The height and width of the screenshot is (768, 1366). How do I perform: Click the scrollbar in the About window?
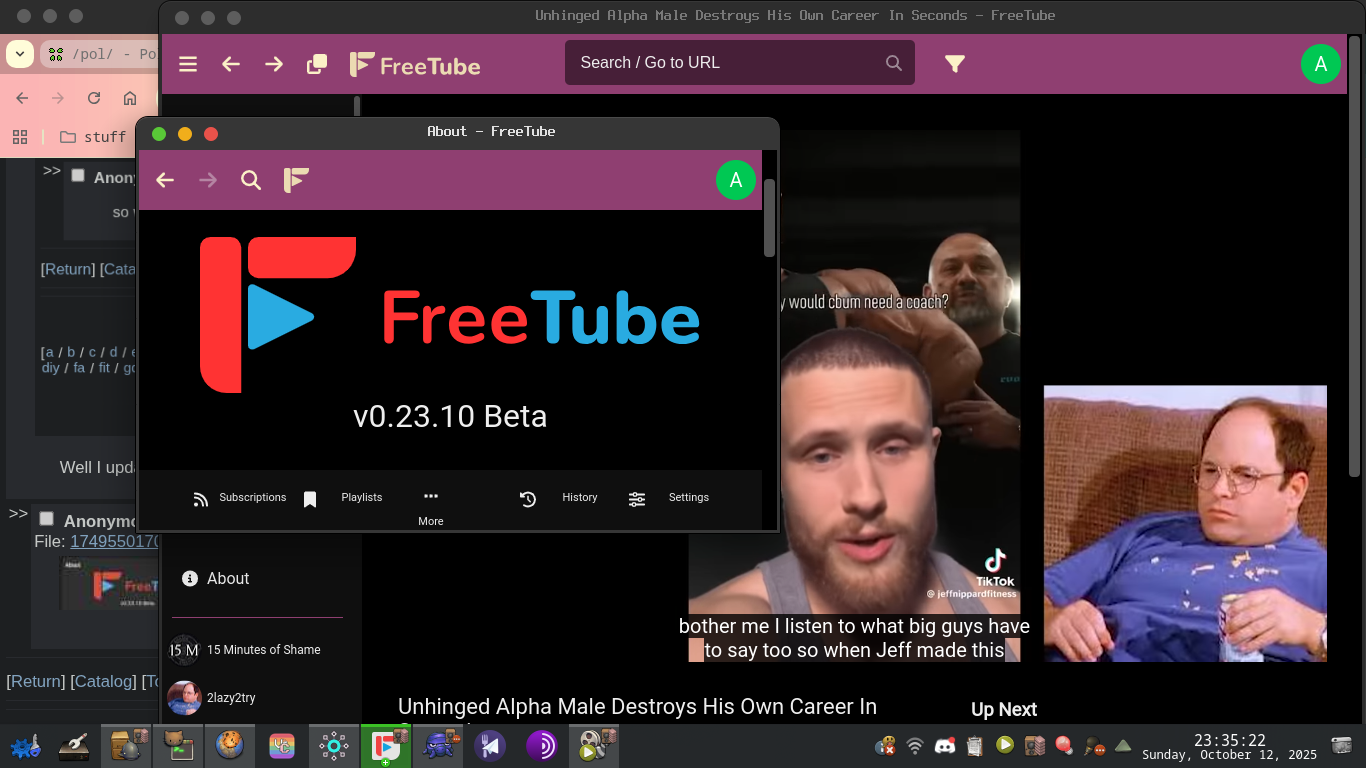coord(769,217)
